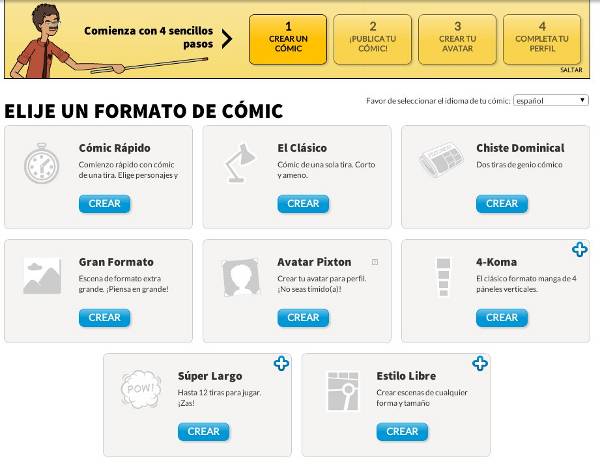Click the map layout icon for Estilo Libre
The width and height of the screenshot is (600, 465).
pos(343,391)
